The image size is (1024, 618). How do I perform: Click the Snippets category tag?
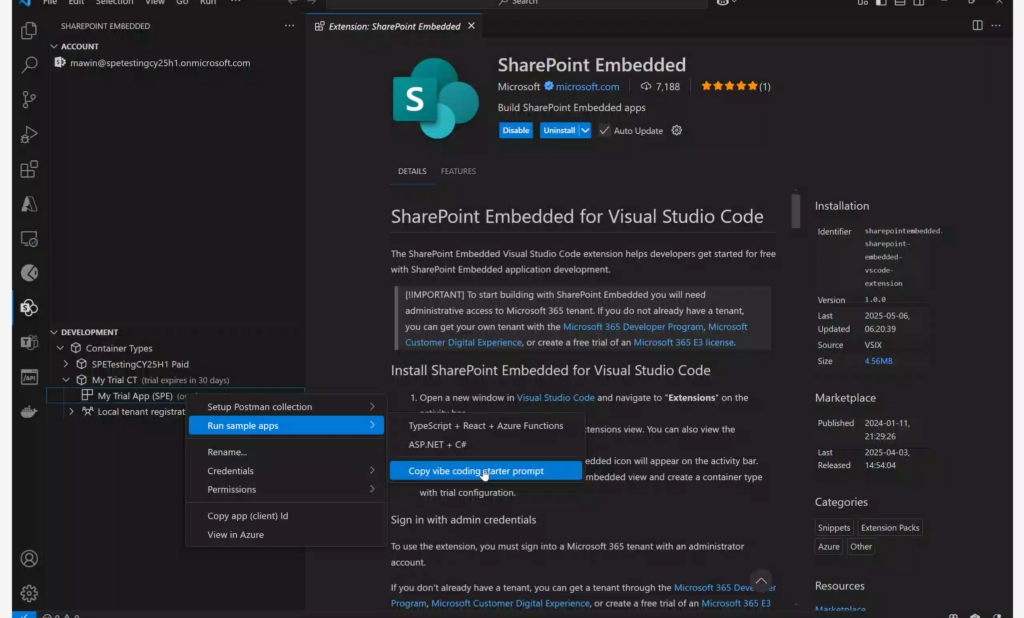(x=834, y=527)
